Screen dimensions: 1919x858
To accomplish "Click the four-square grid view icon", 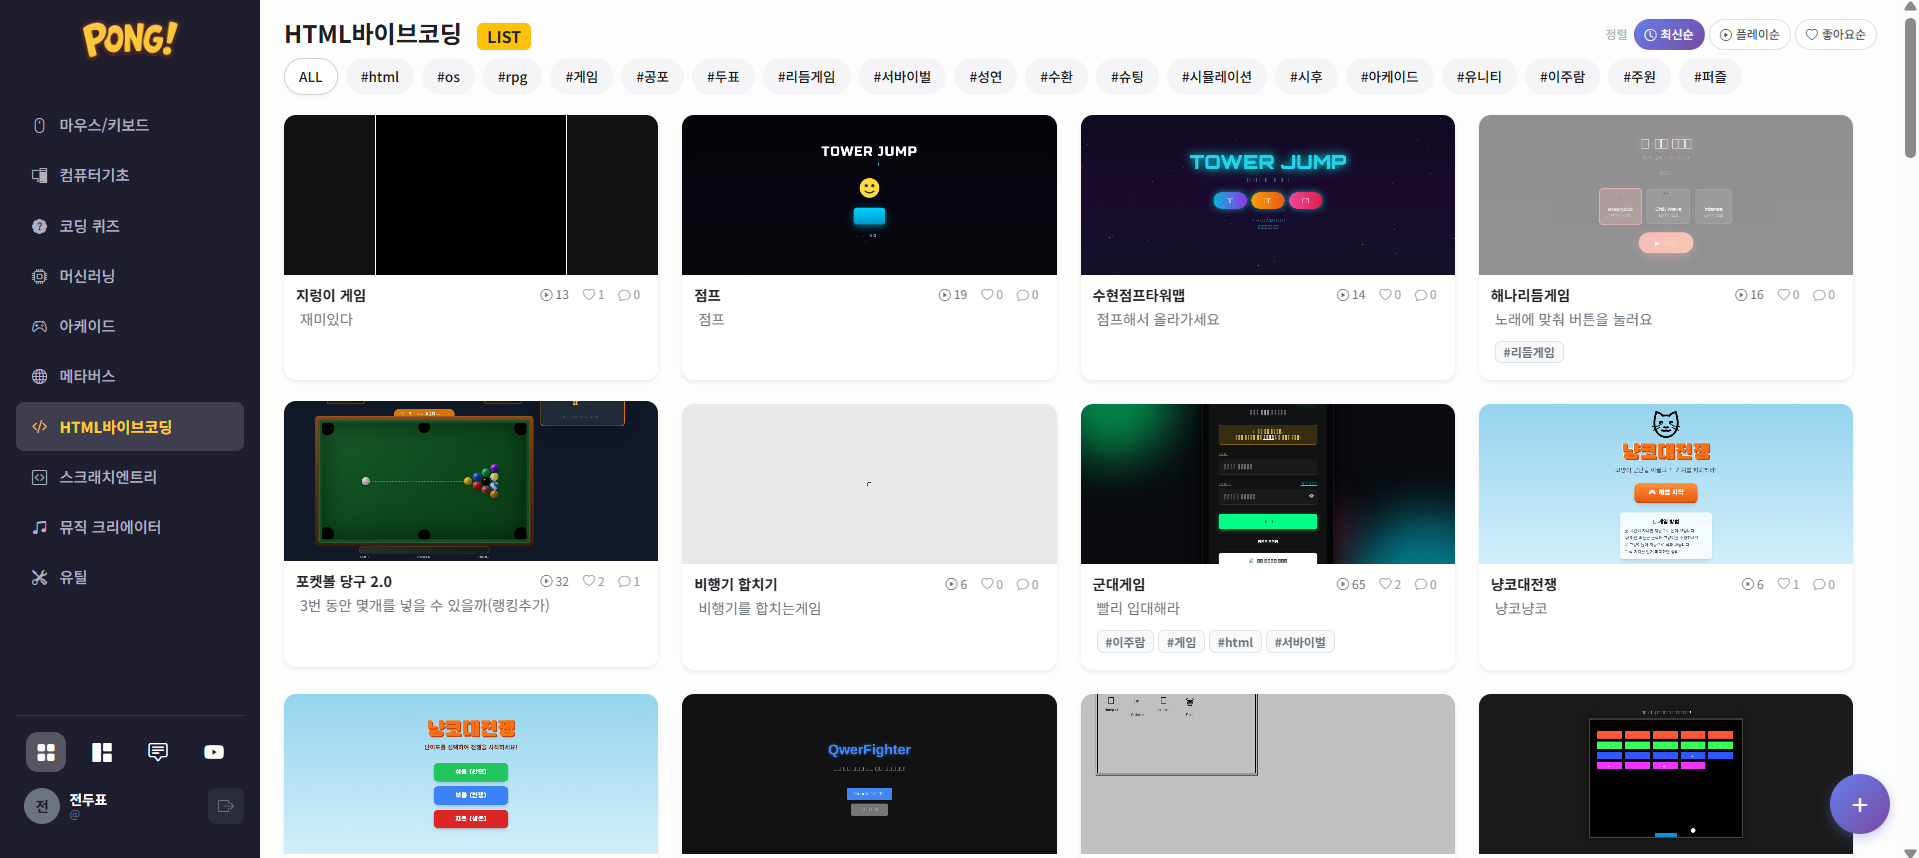I will (x=46, y=752).
